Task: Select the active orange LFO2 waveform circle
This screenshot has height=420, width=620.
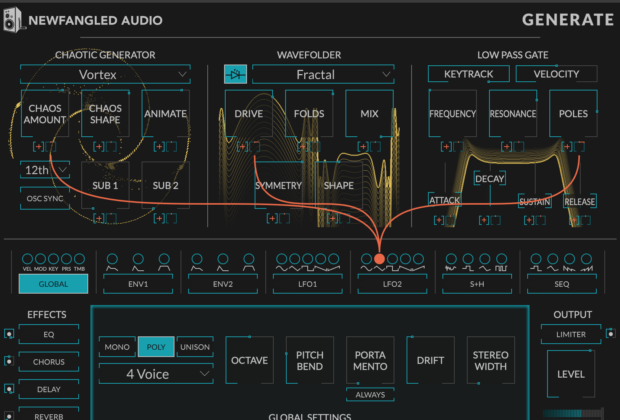Action: pos(381,259)
